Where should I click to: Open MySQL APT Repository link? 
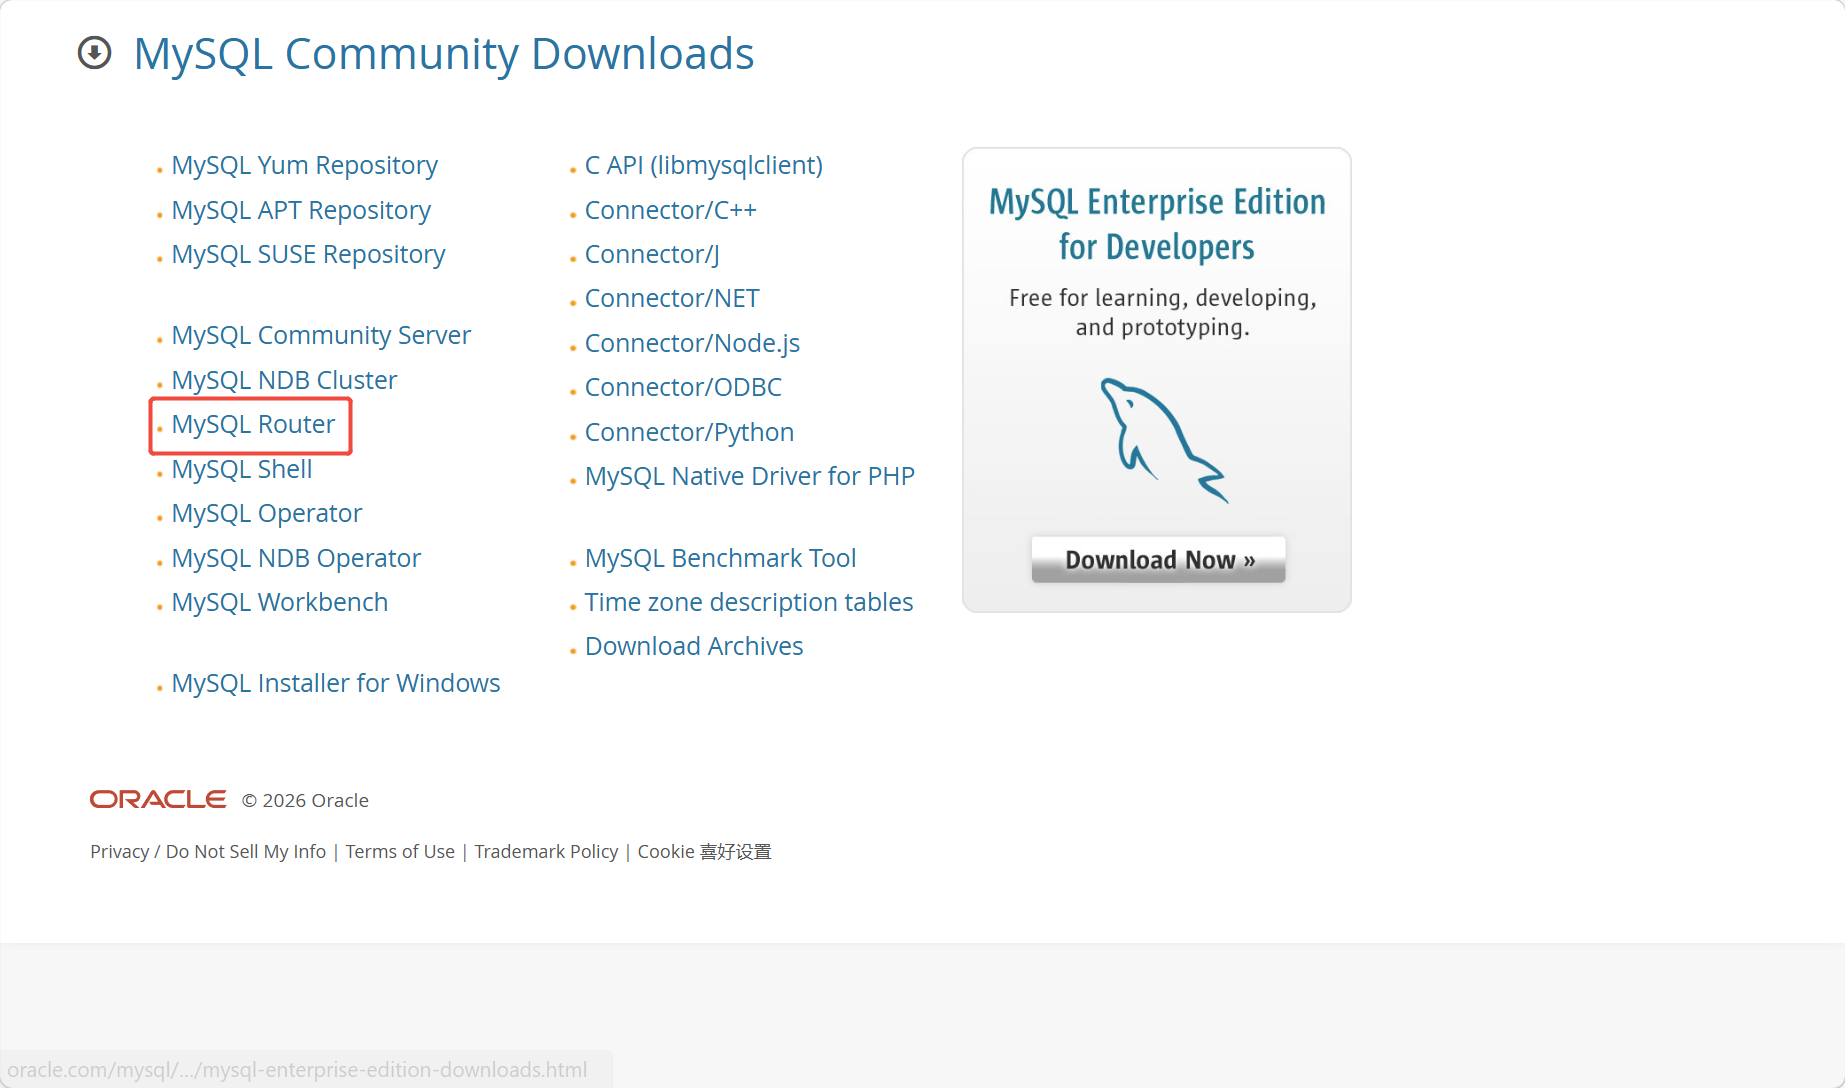pyautogui.click(x=301, y=210)
